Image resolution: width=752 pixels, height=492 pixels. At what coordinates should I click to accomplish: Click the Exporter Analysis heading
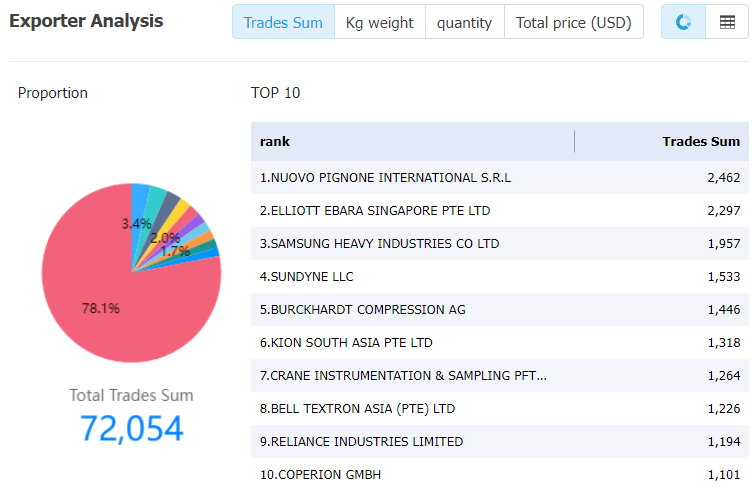[86, 21]
